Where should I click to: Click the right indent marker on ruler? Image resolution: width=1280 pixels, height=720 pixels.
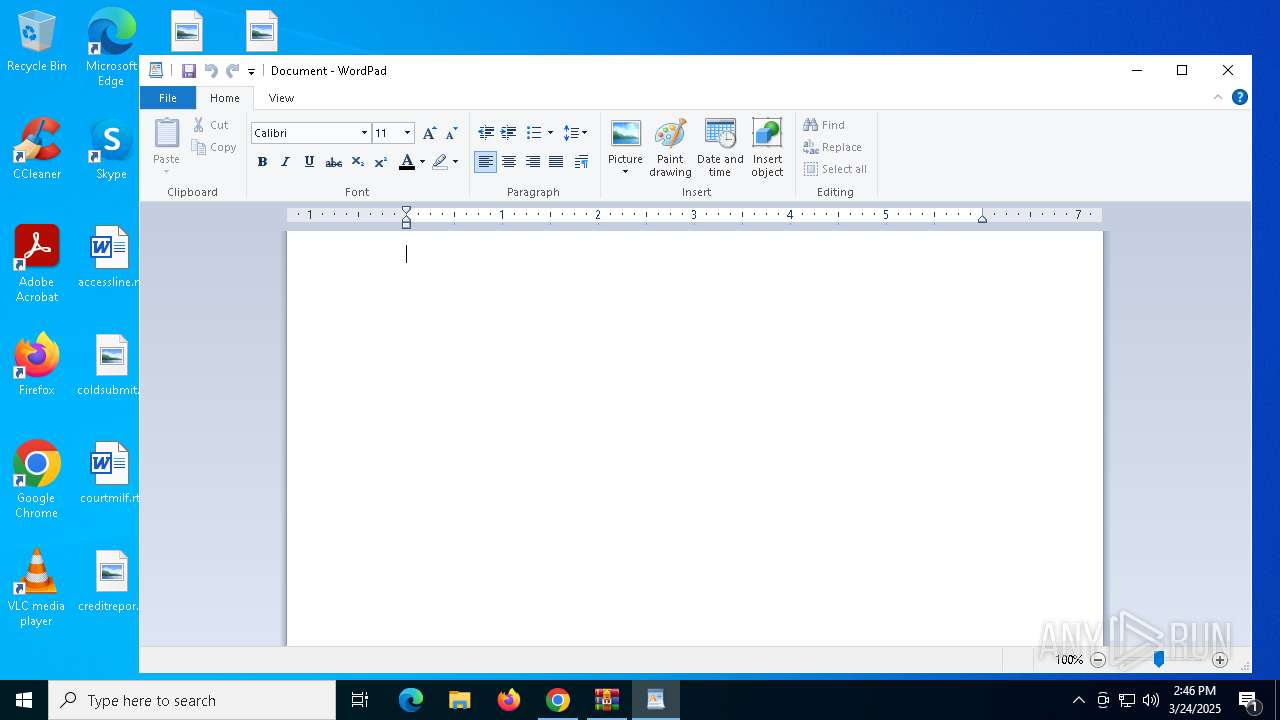[x=982, y=219]
